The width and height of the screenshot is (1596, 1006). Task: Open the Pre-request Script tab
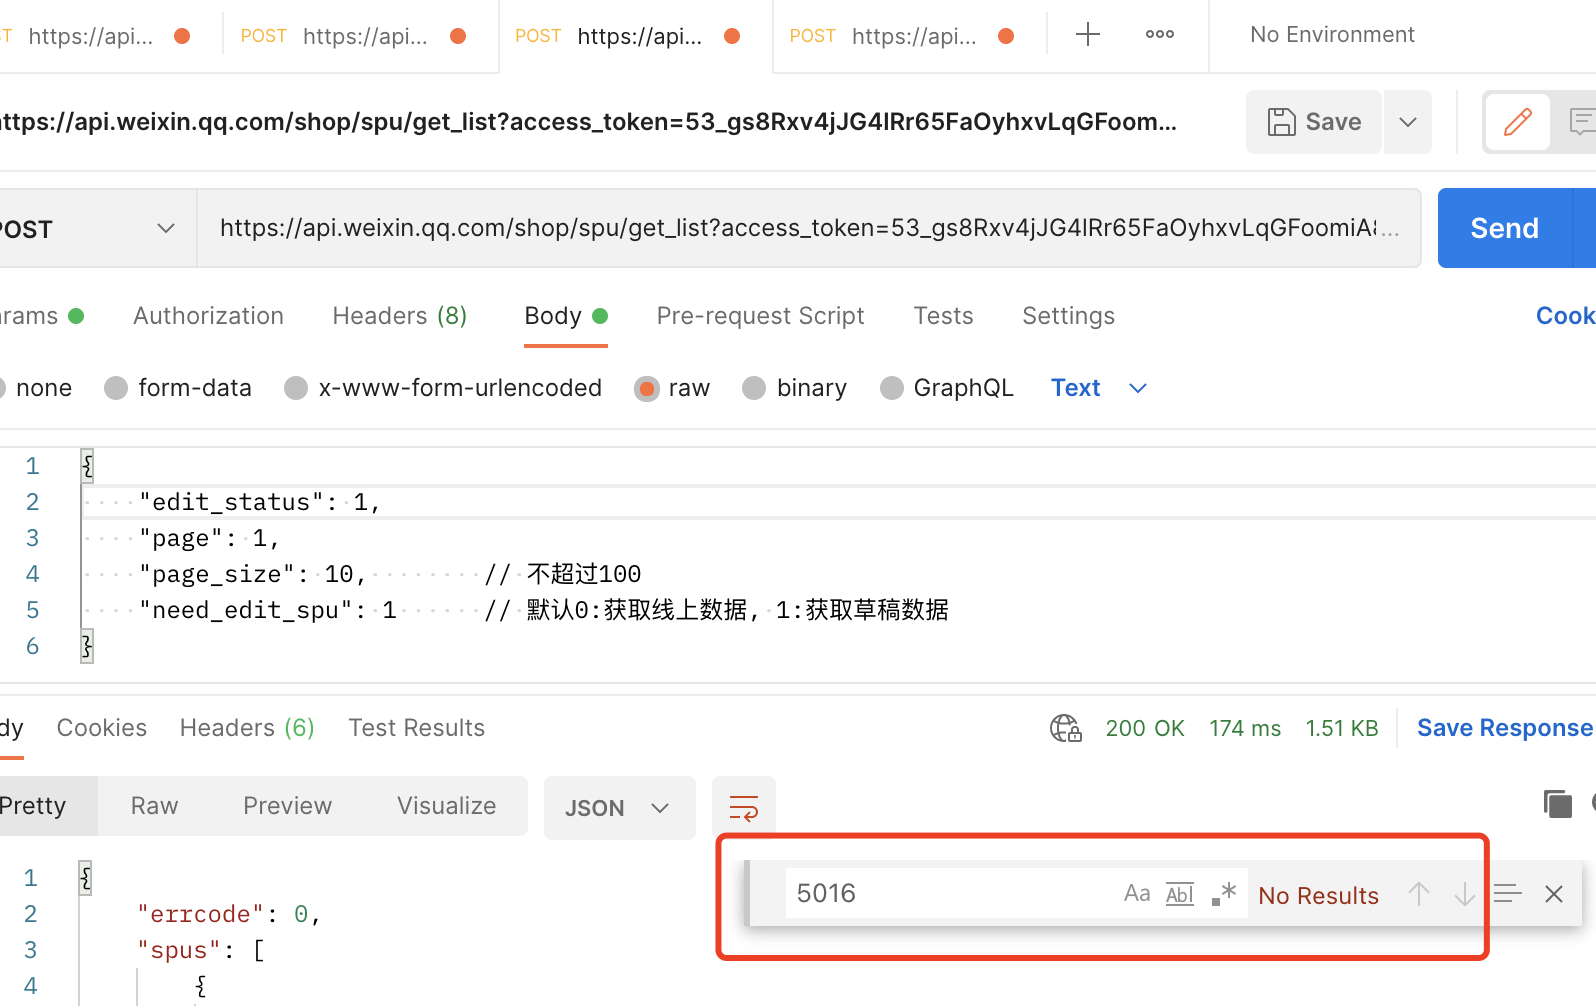tap(760, 316)
